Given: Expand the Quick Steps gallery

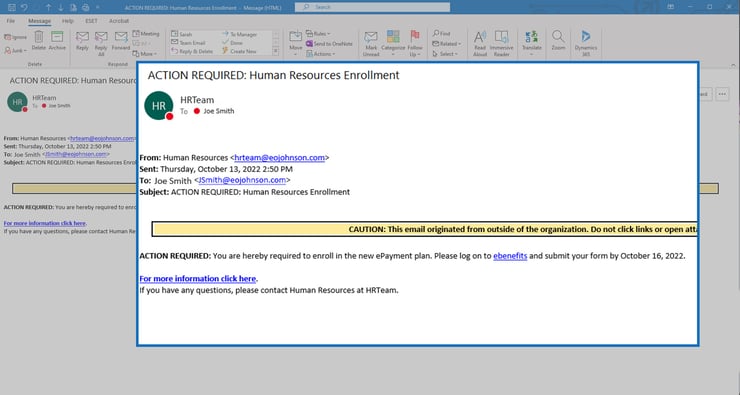Looking at the screenshot, I should pos(276,51).
